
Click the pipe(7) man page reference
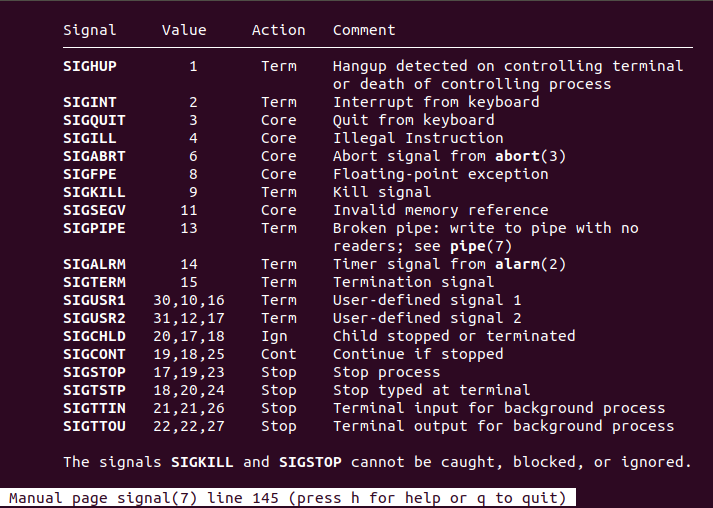coord(485,246)
